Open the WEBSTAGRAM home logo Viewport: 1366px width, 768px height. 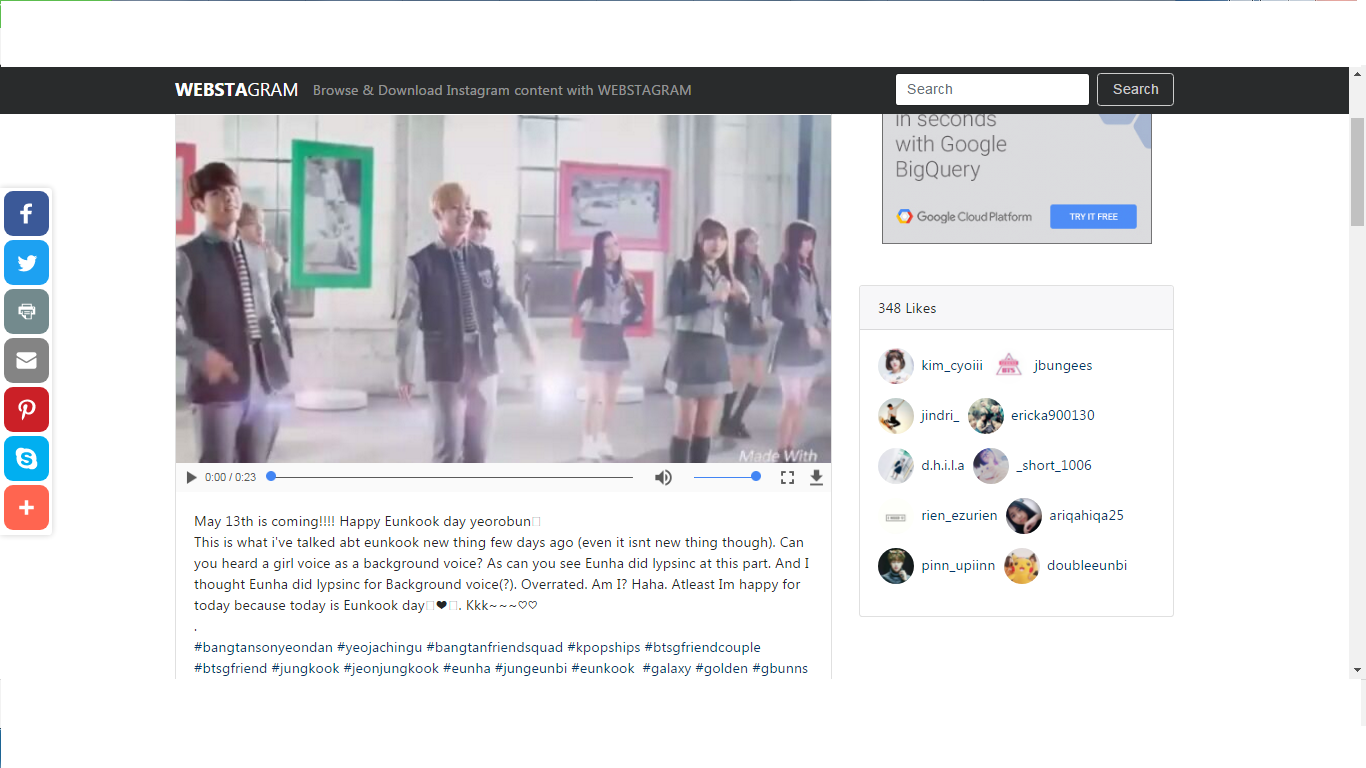coord(236,90)
